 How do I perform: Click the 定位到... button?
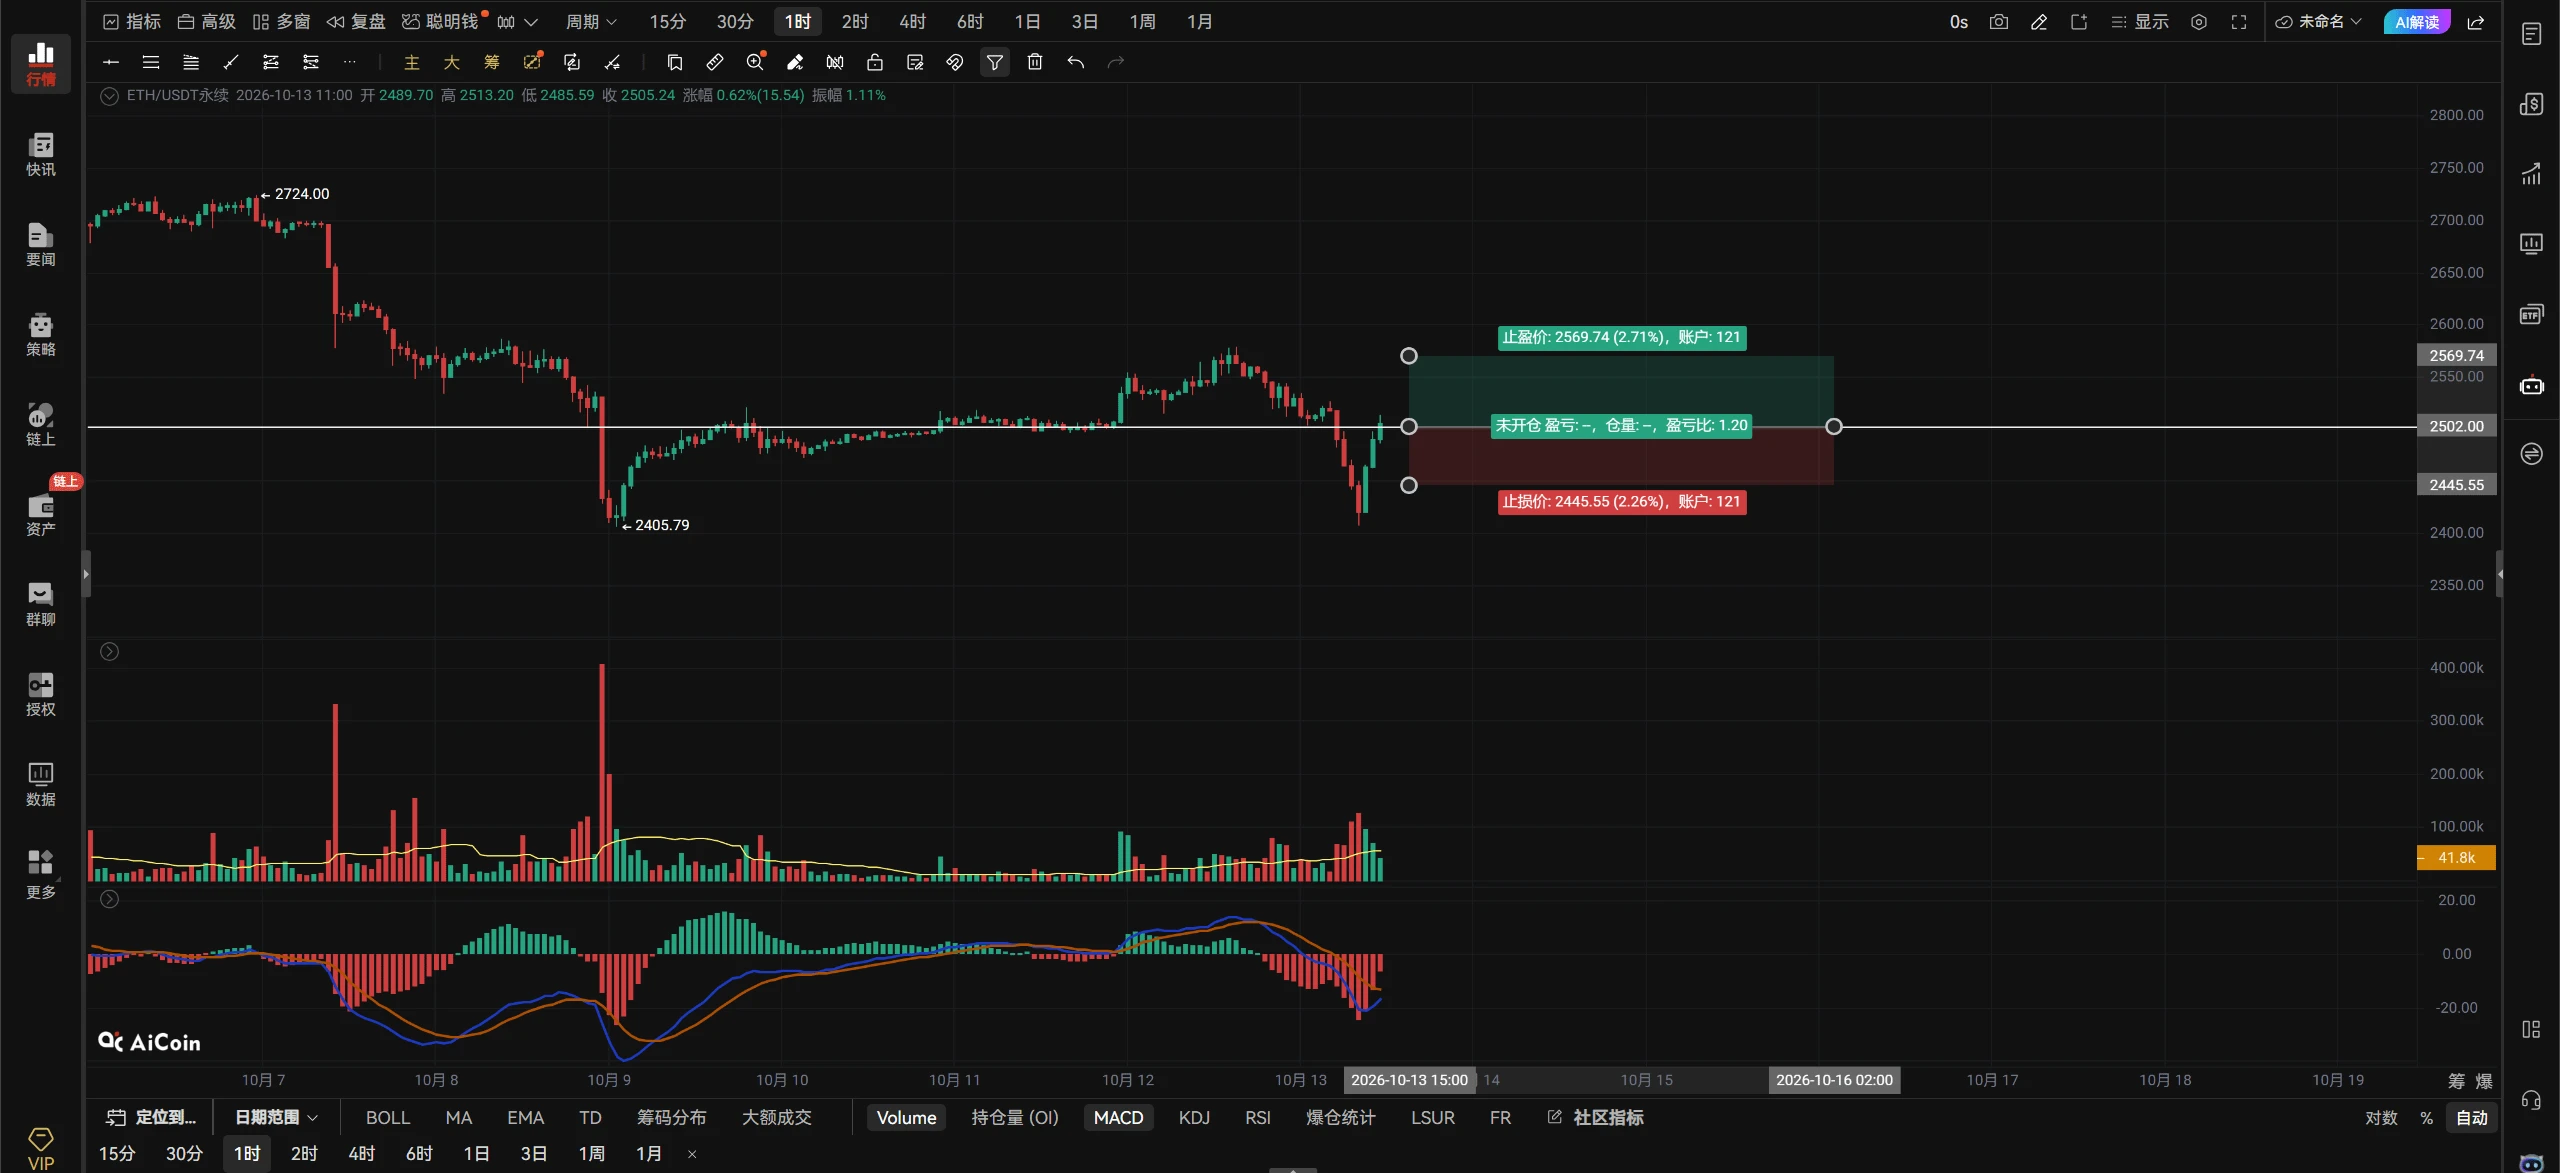tap(151, 1117)
